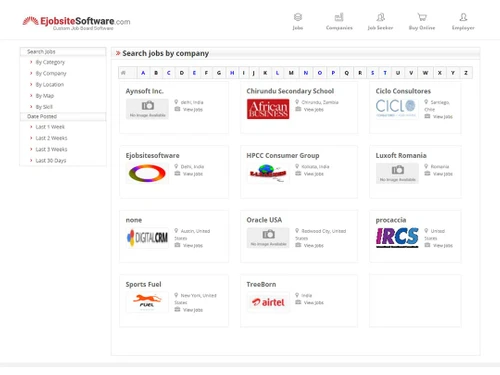Open the Chirundu Secondary School title
The image size is (500, 375).
(290, 91)
